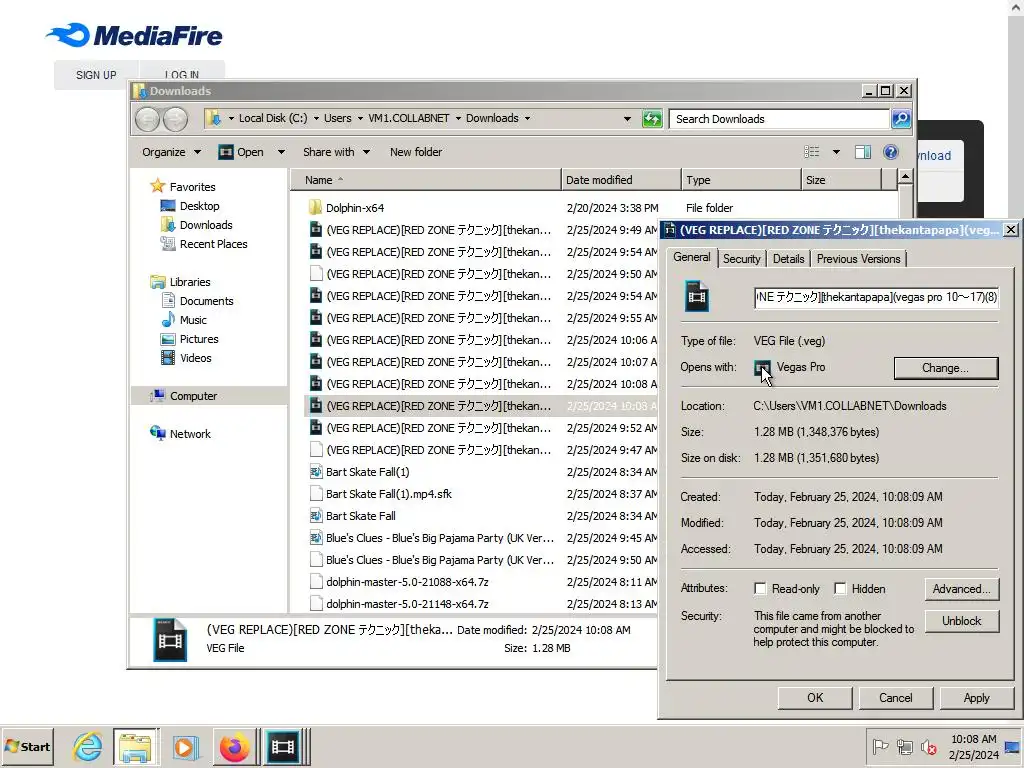Click the Start button
Image resolution: width=1024 pixels, height=768 pixels.
click(27, 746)
